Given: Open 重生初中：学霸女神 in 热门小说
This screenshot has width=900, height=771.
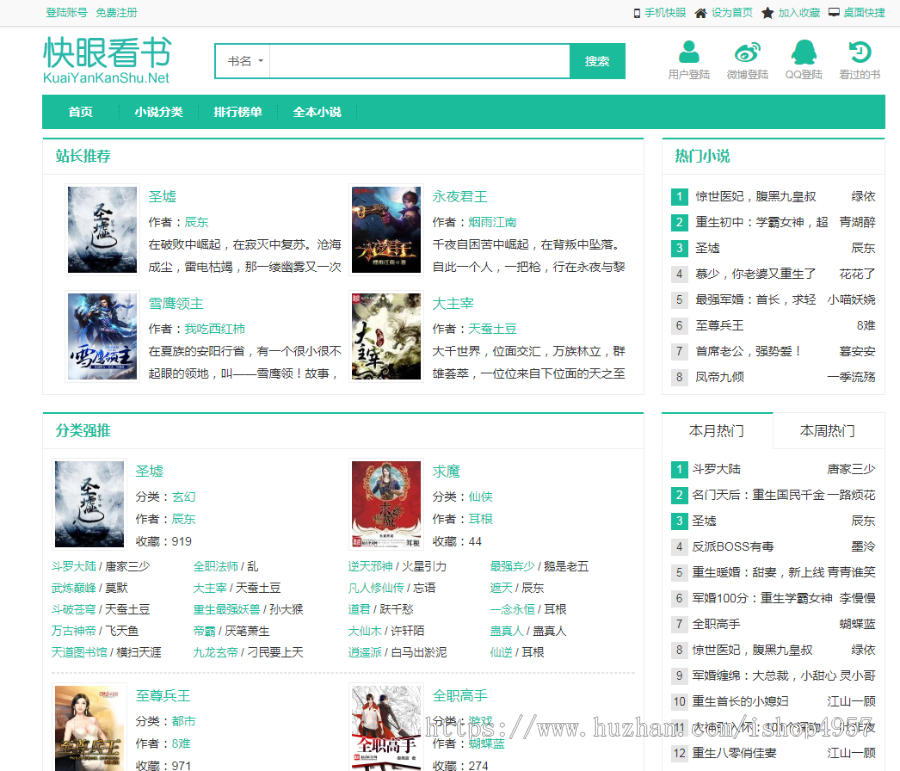Looking at the screenshot, I should tap(762, 222).
